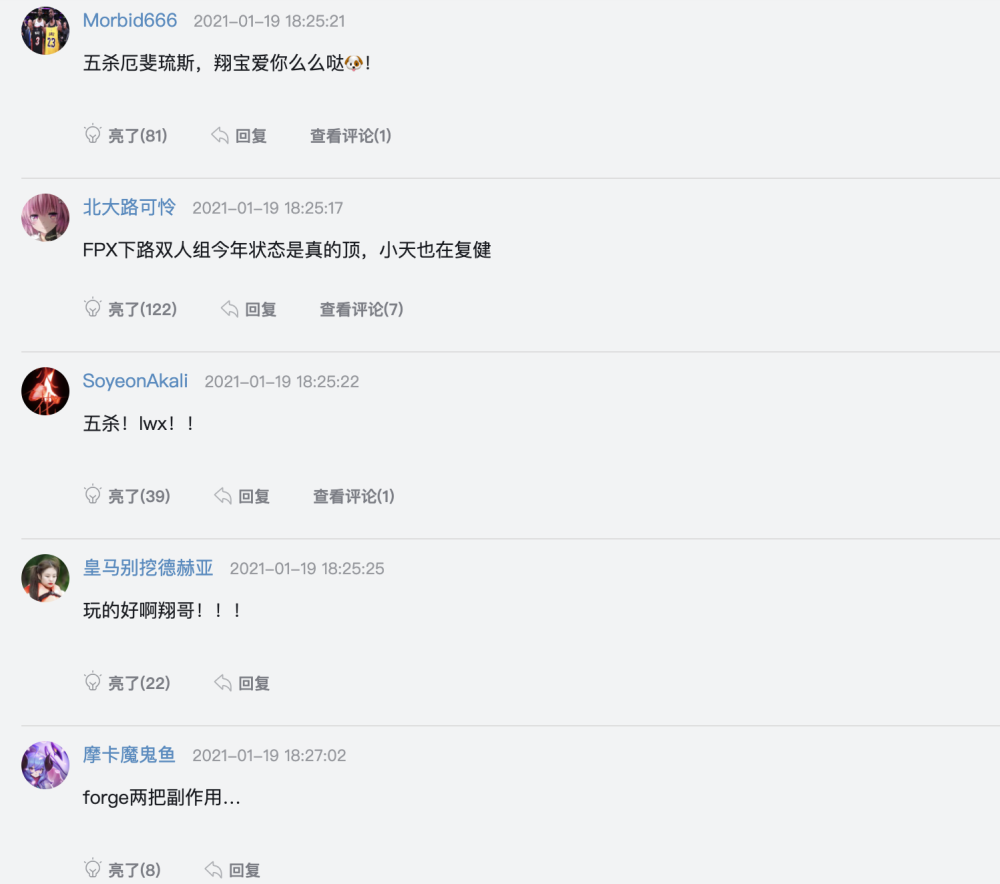The height and width of the screenshot is (884, 1000).
Task: Click the reply arrow on Morbid666's comment
Action: click(220, 135)
